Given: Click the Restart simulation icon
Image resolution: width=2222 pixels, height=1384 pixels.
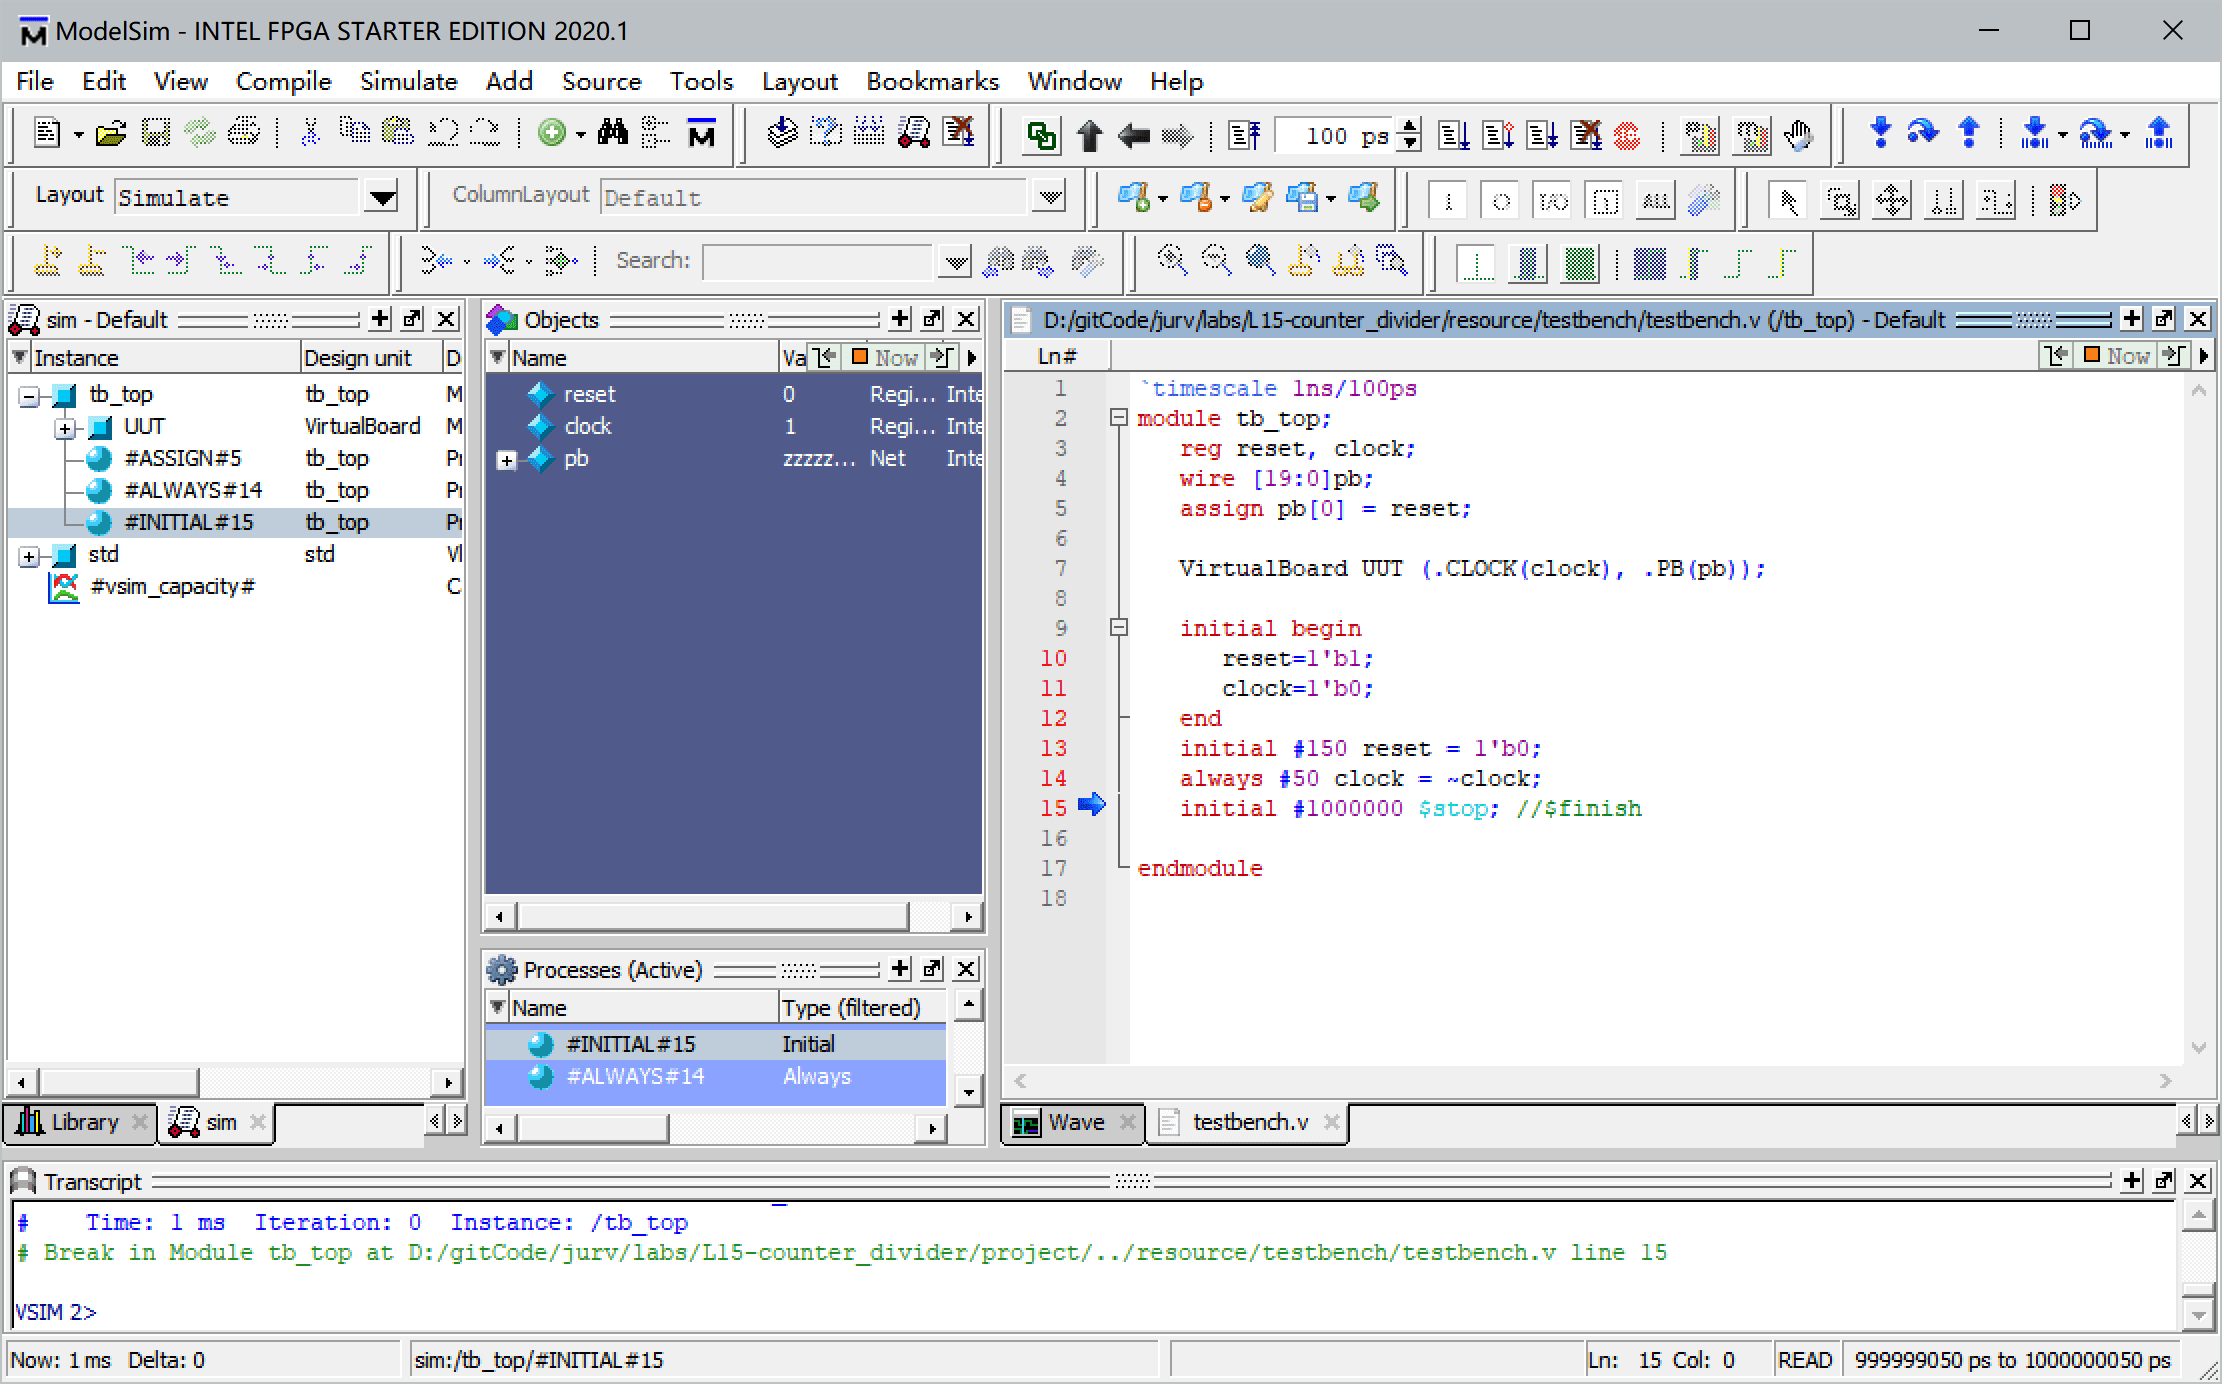Looking at the screenshot, I should pyautogui.click(x=1244, y=135).
